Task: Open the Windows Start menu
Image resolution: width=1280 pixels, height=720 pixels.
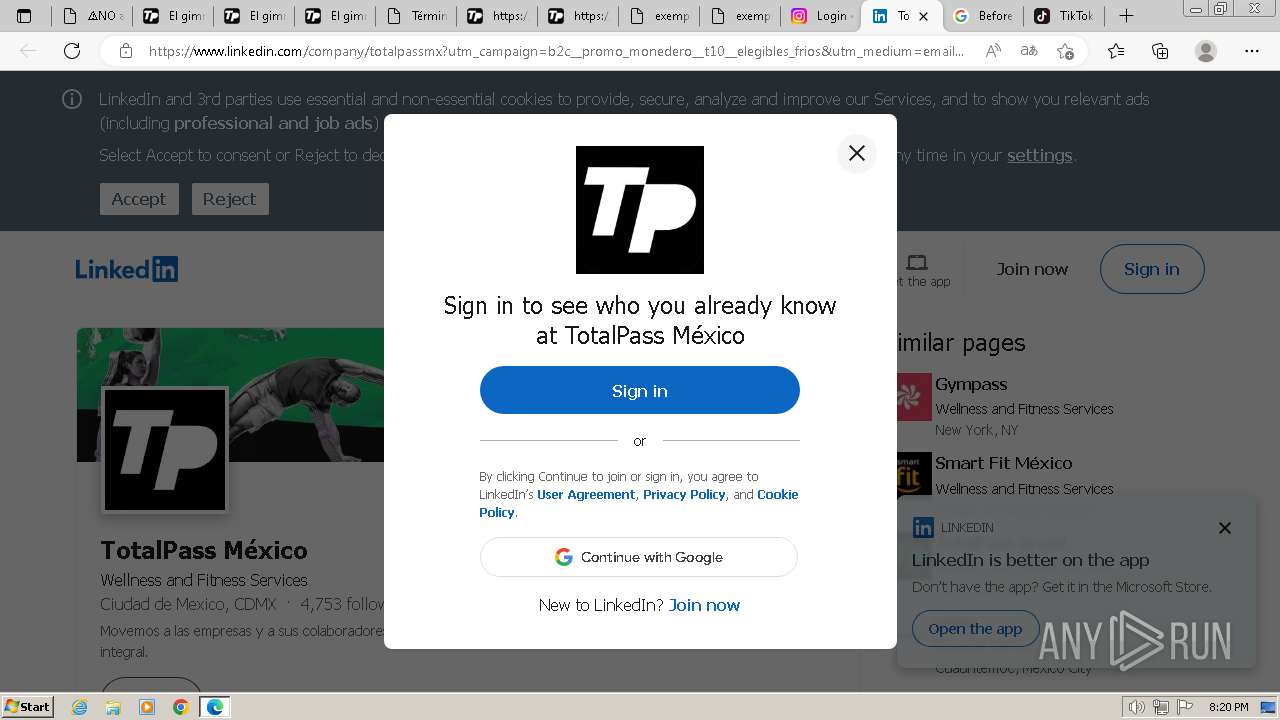Action: [x=27, y=706]
